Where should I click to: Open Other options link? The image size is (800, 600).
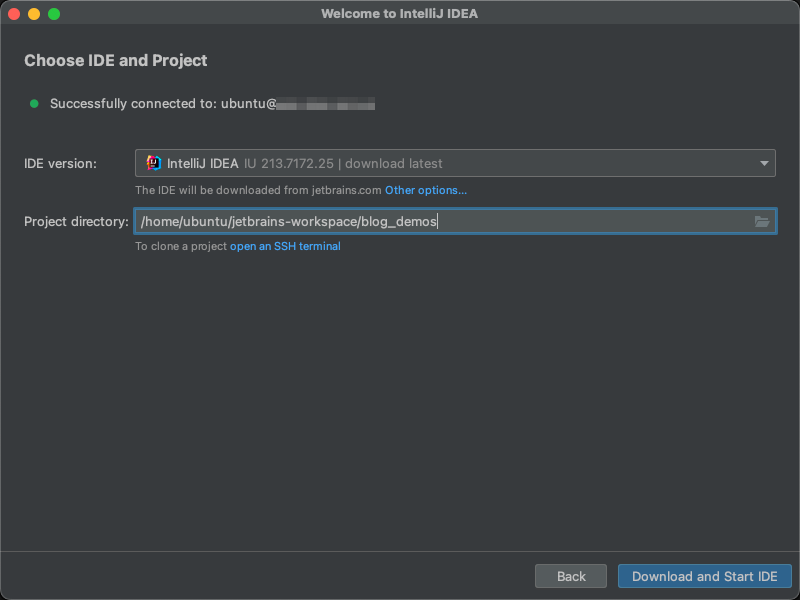426,190
